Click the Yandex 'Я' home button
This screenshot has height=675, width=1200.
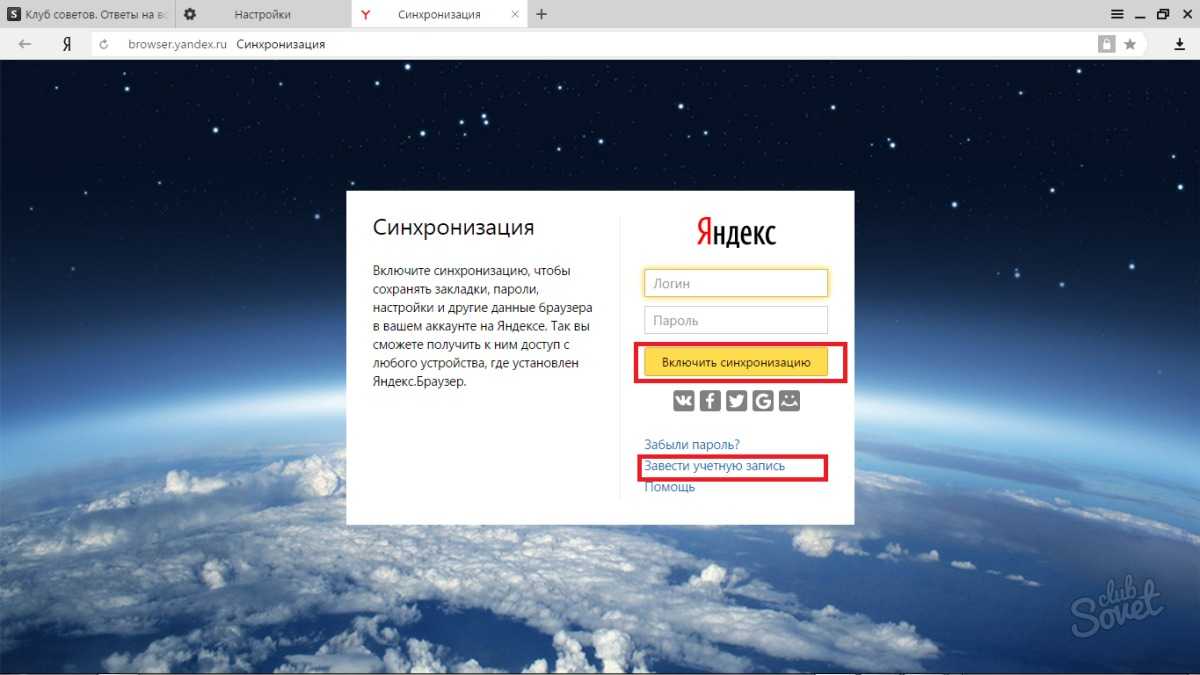(66, 44)
